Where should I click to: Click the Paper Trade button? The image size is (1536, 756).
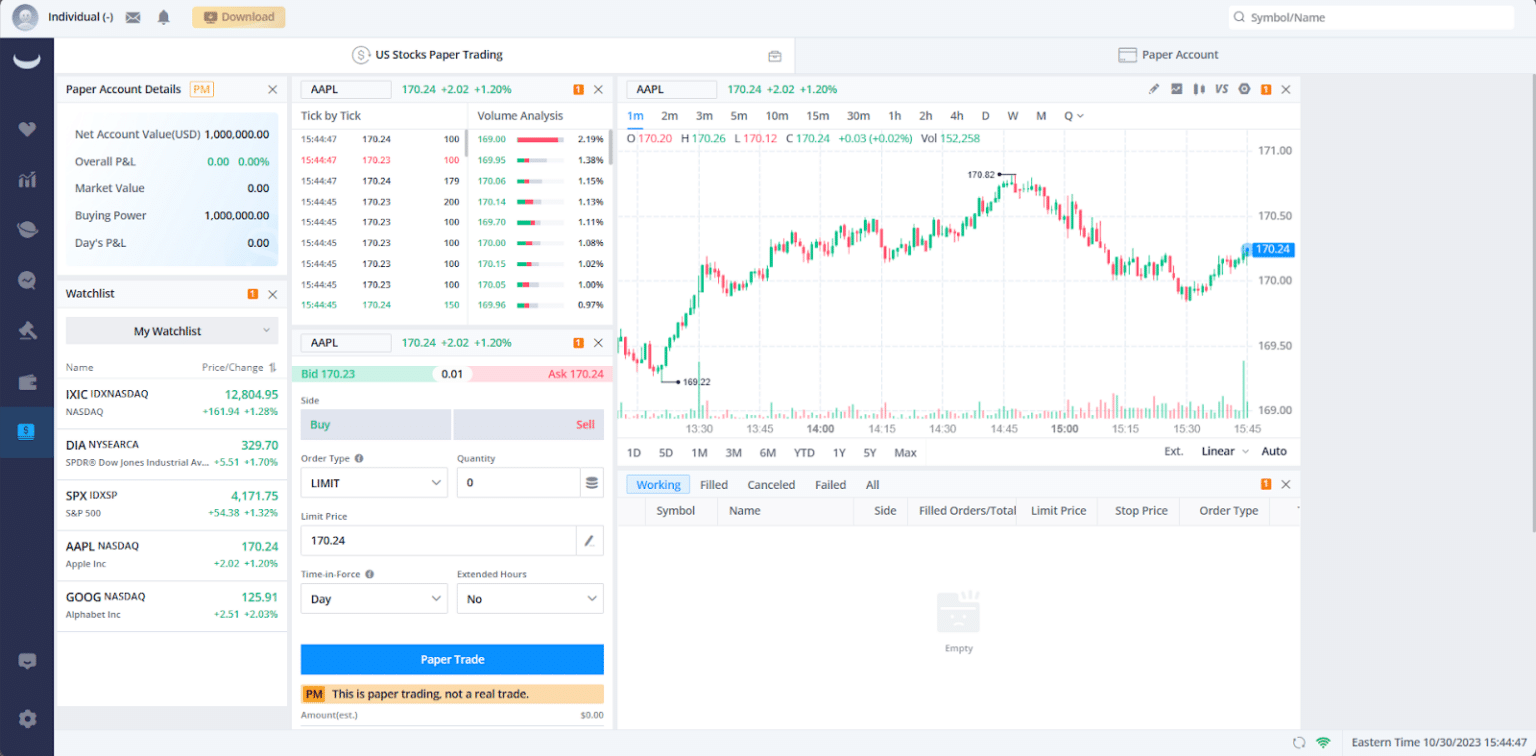[452, 659]
